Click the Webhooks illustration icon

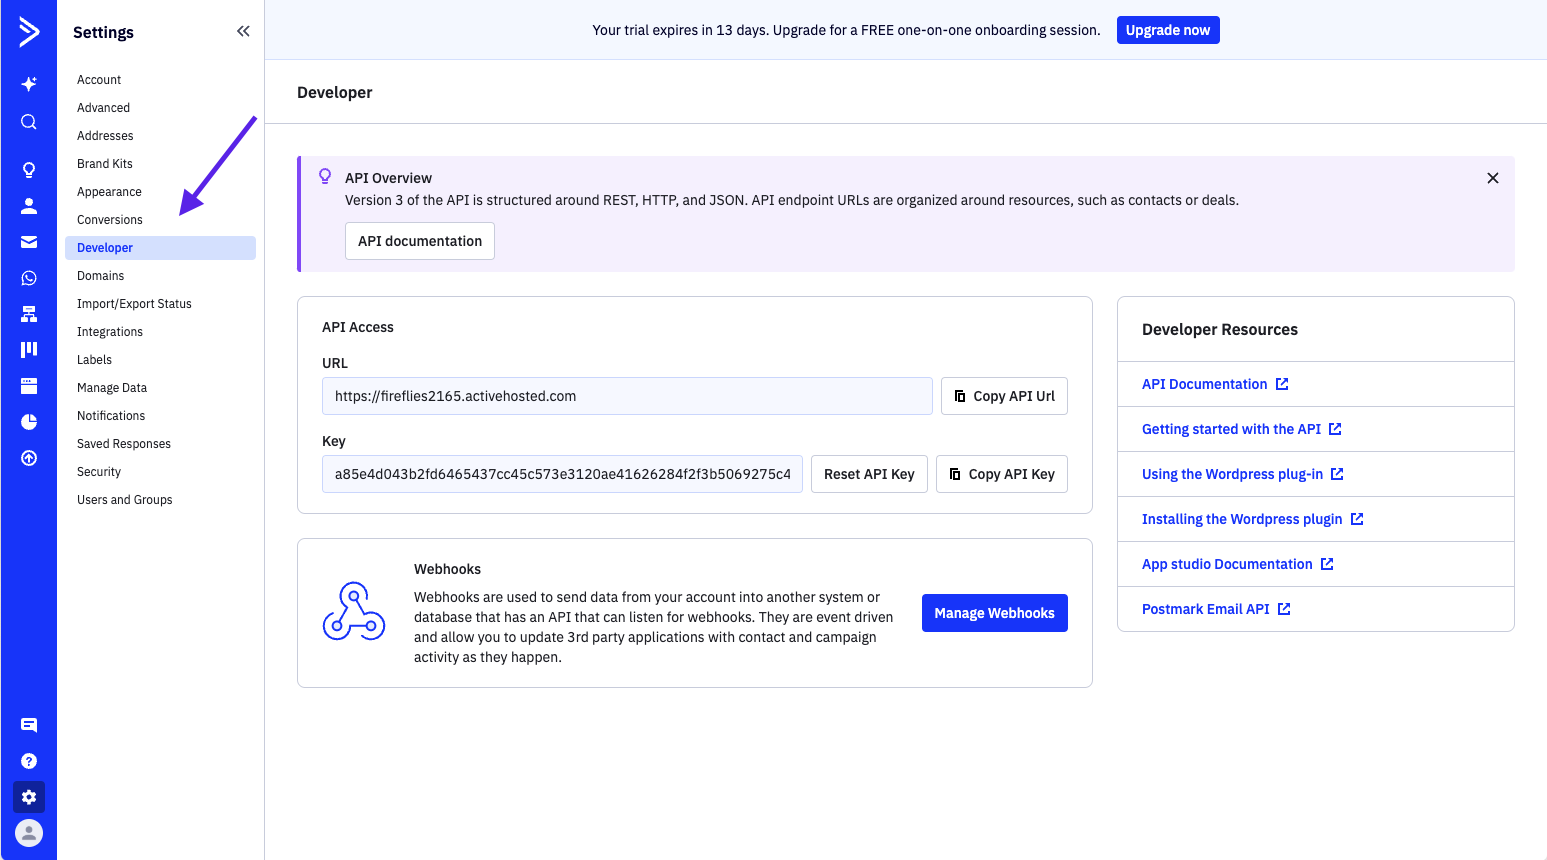pyautogui.click(x=354, y=611)
